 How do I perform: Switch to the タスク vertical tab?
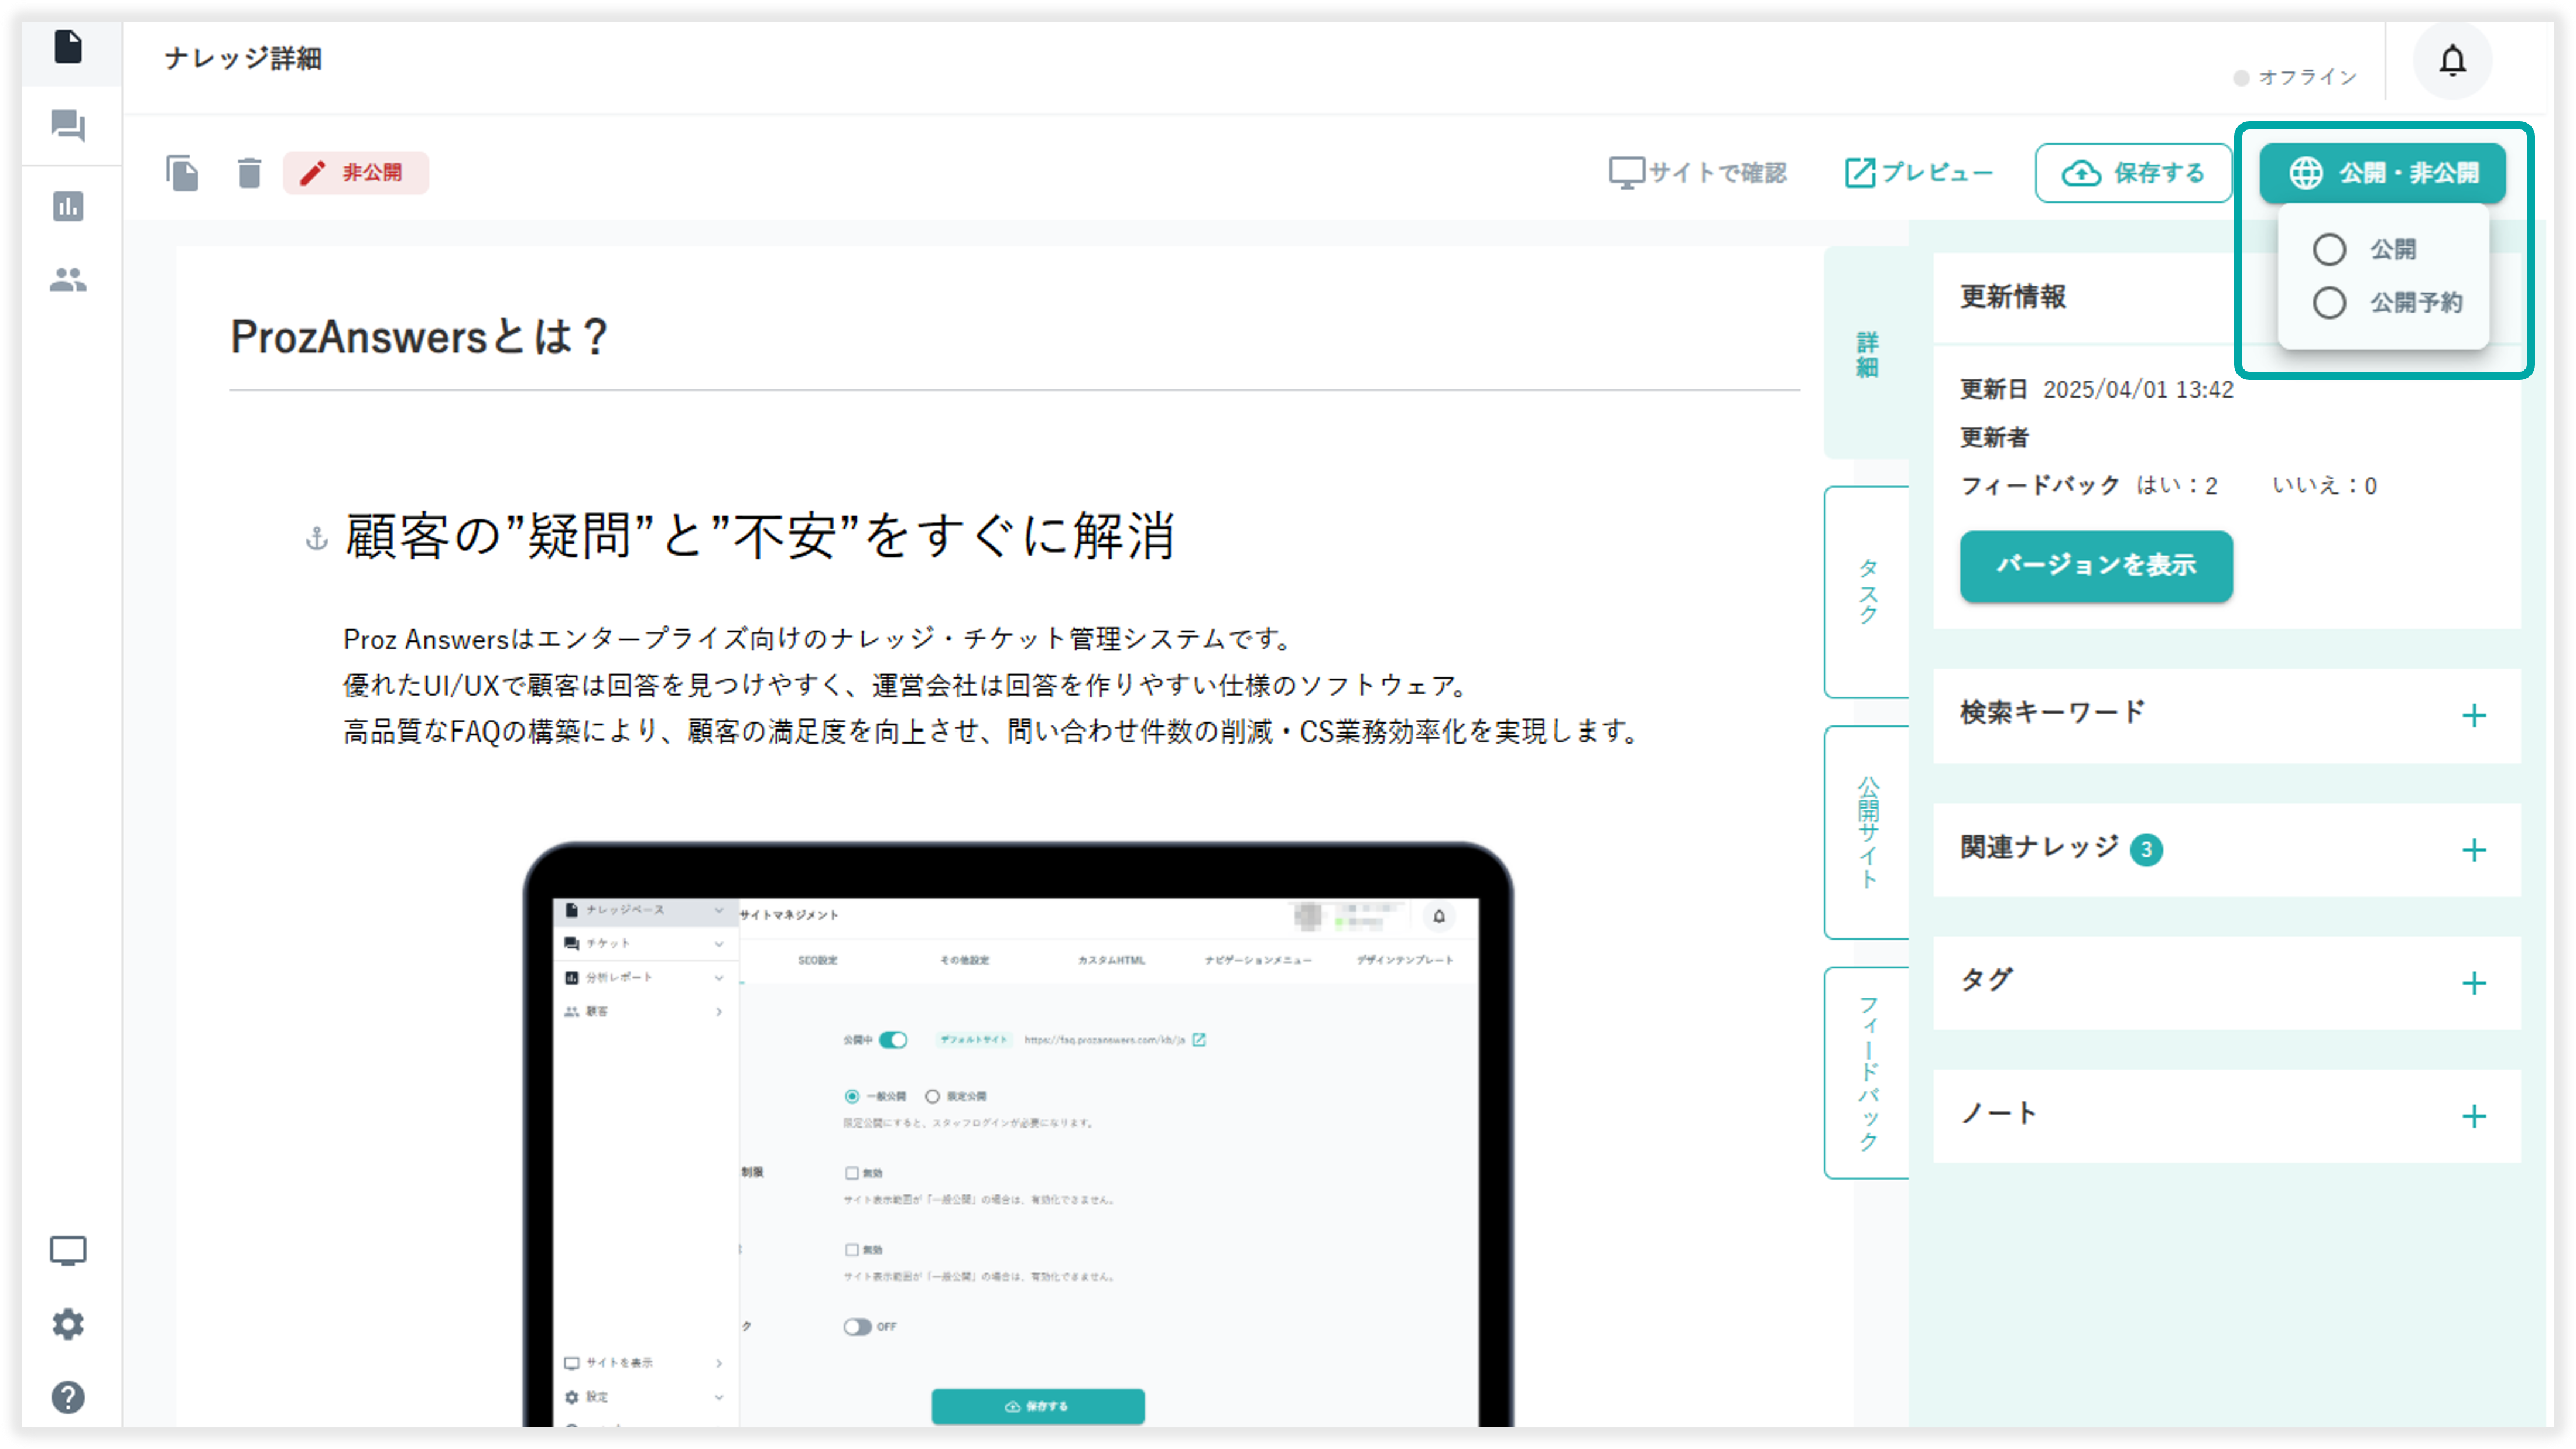[x=1867, y=591]
